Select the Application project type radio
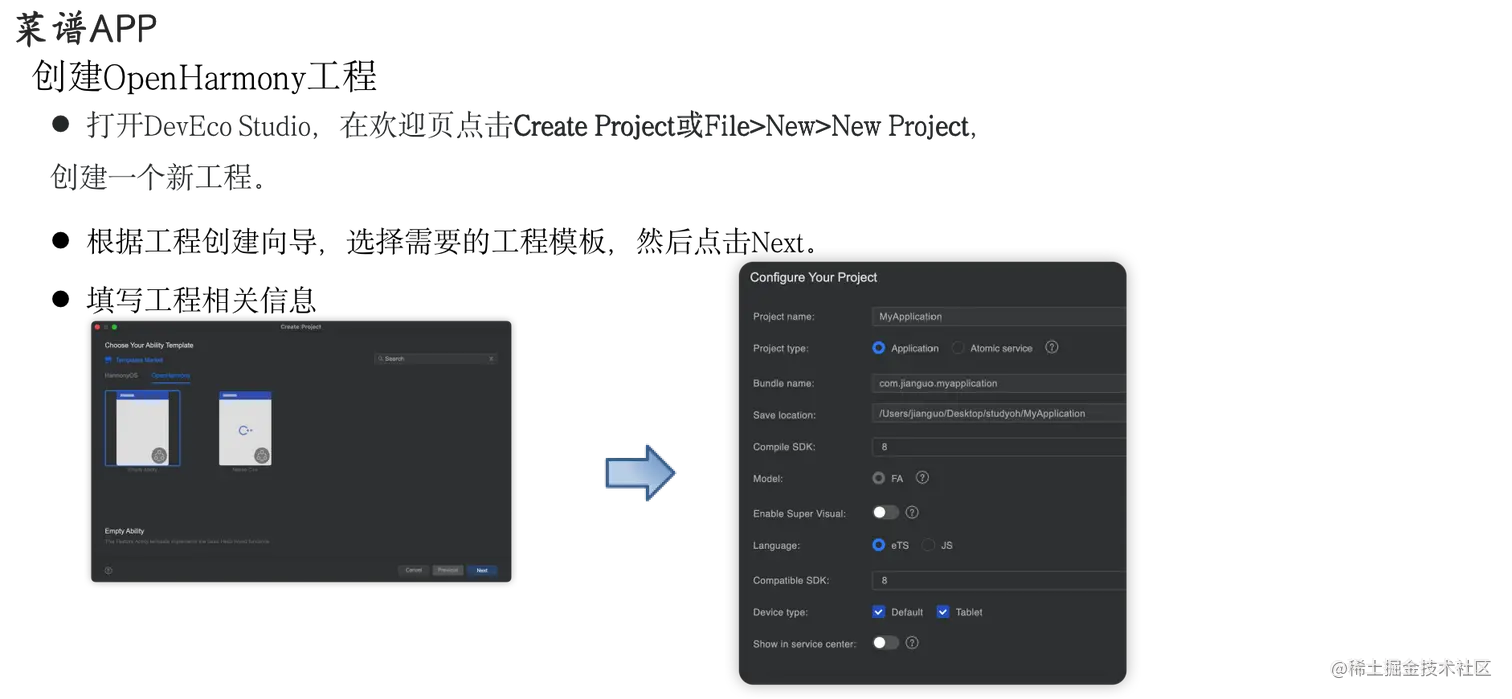Image resolution: width=1512 pixels, height=699 pixels. click(879, 348)
